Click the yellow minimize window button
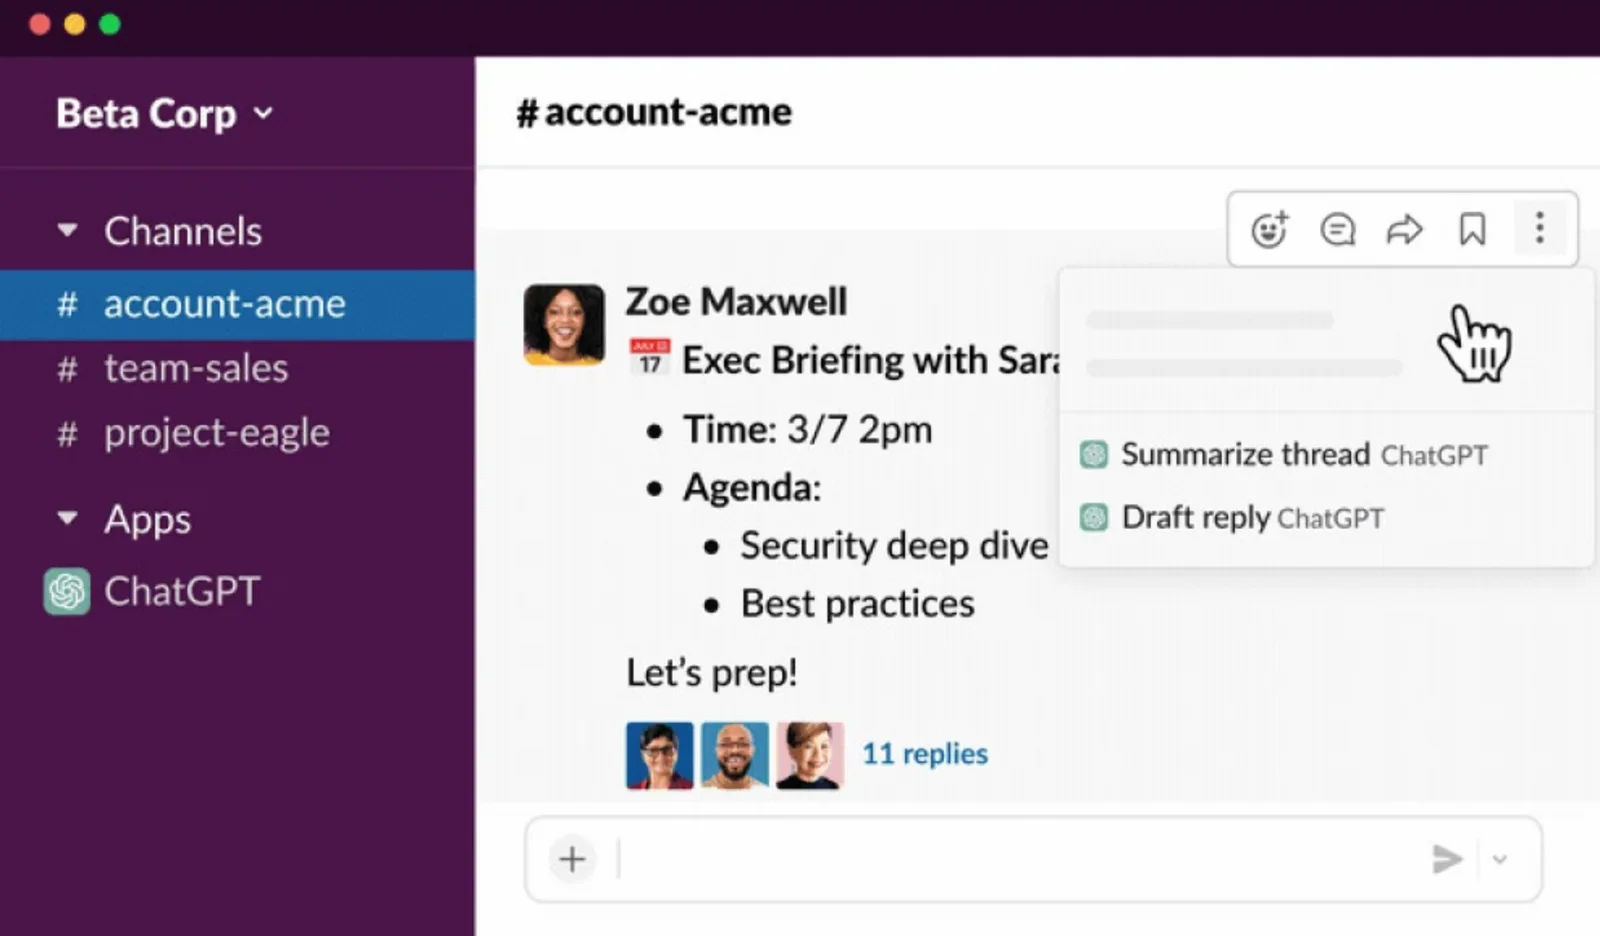1600x936 pixels. point(75,24)
